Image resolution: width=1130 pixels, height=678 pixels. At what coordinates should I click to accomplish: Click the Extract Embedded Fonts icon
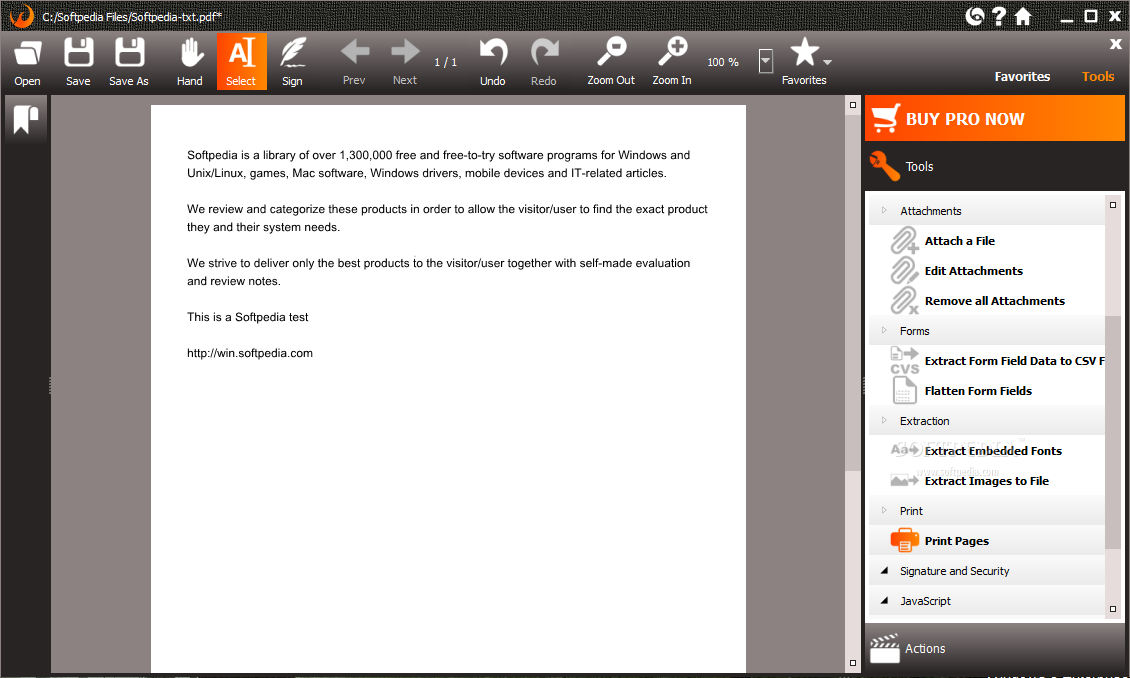[x=906, y=450]
